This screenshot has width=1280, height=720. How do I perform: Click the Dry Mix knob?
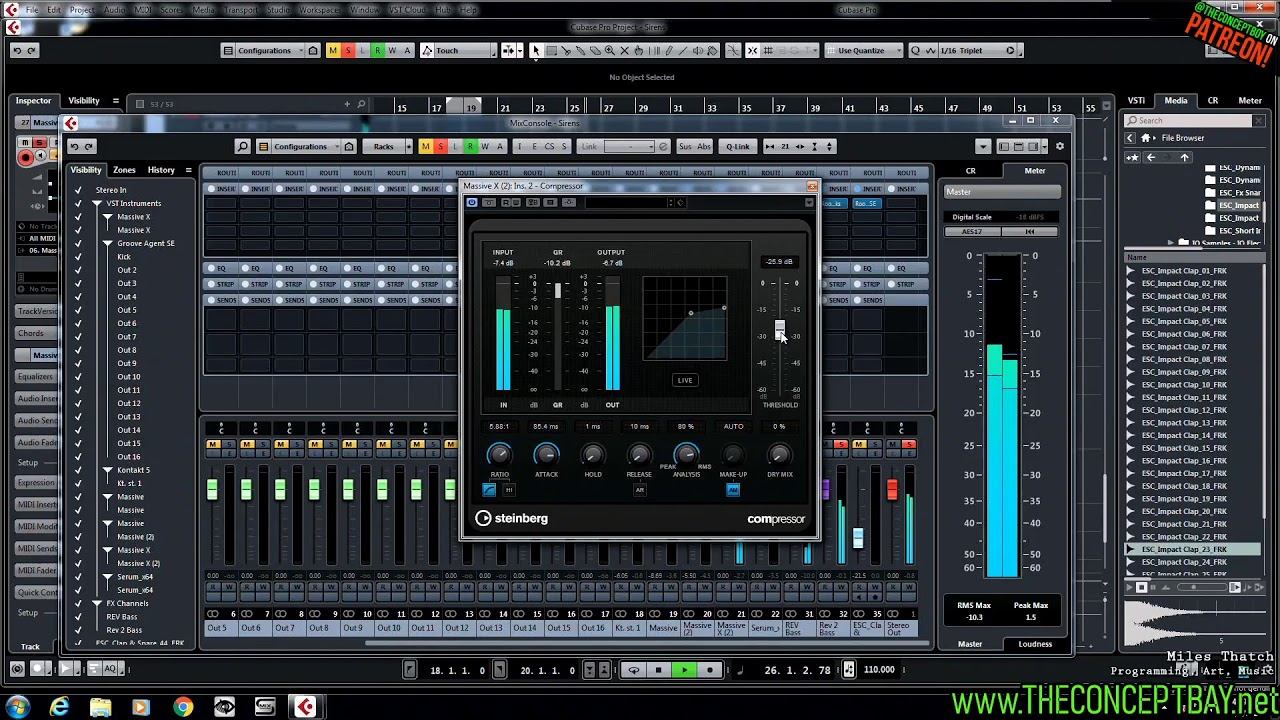pos(780,455)
